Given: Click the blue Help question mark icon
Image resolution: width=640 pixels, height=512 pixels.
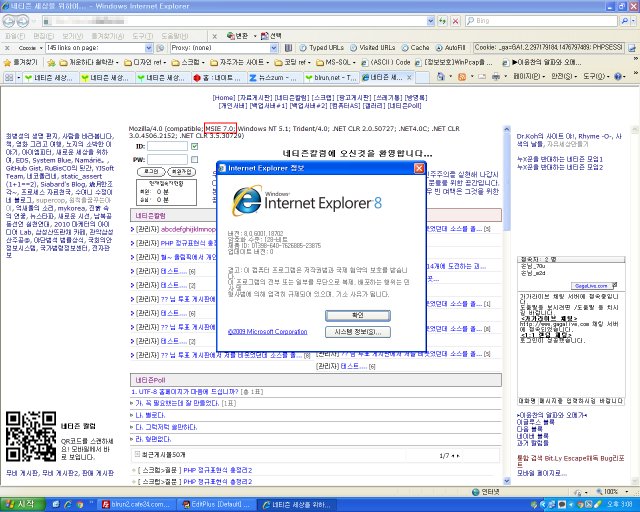Looking at the screenshot, I should coord(618,76).
